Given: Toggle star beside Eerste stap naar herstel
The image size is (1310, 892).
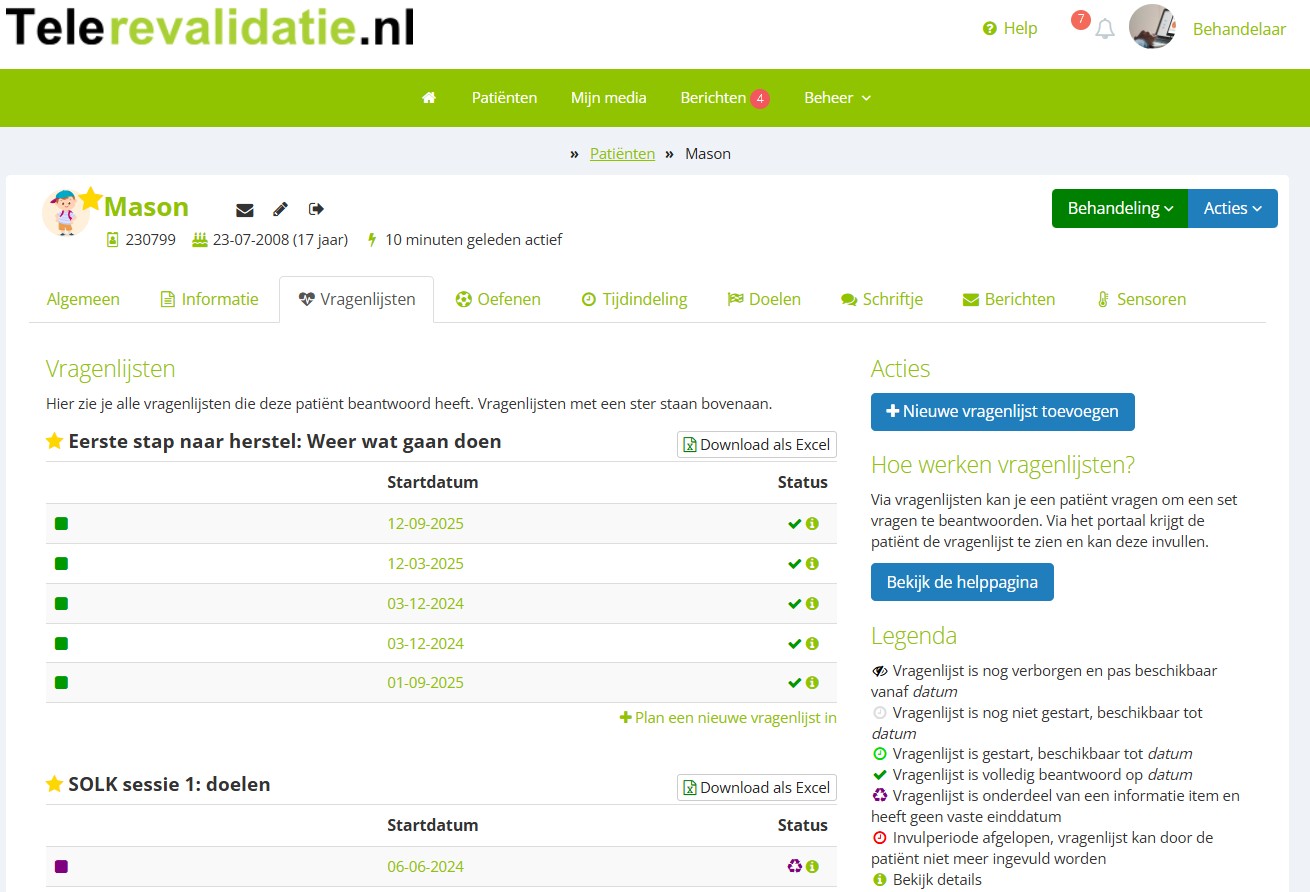Looking at the screenshot, I should pyautogui.click(x=55, y=442).
